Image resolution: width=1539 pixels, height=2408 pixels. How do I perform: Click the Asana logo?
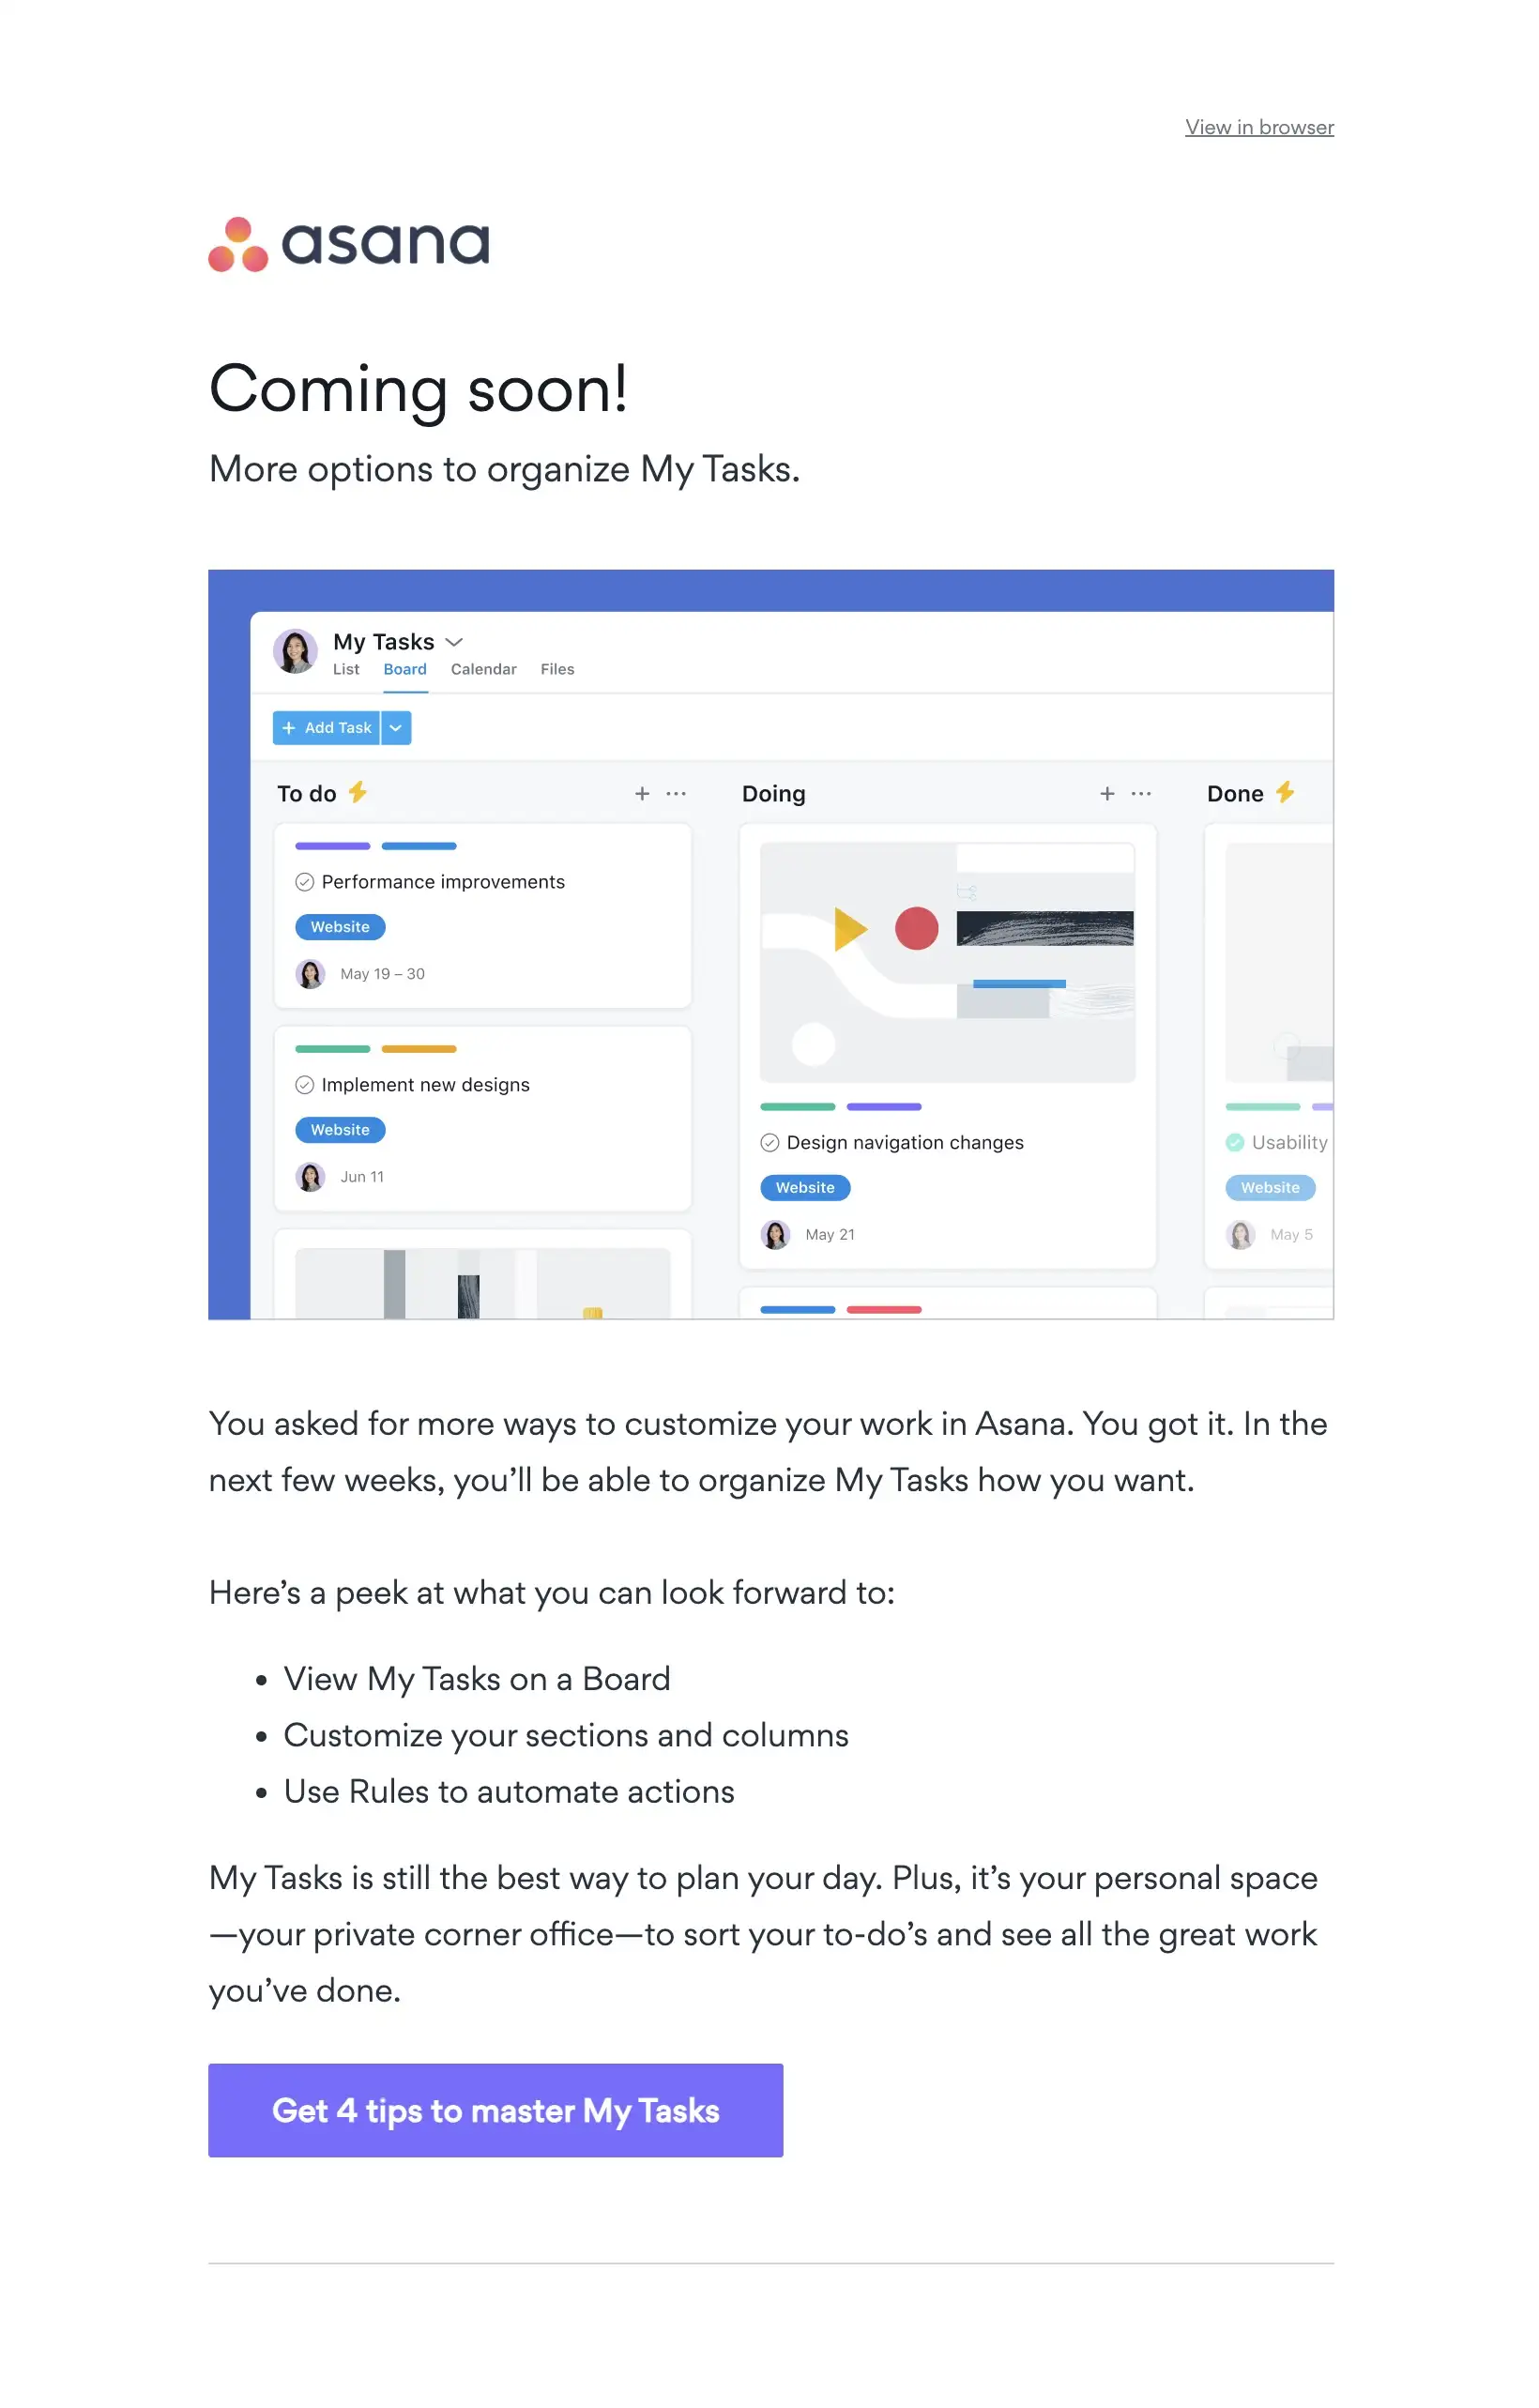coord(349,243)
